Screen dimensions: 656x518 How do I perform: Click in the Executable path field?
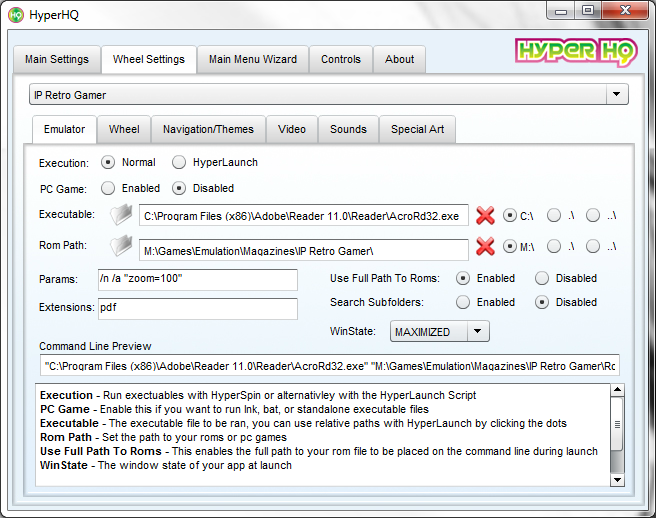[304, 215]
